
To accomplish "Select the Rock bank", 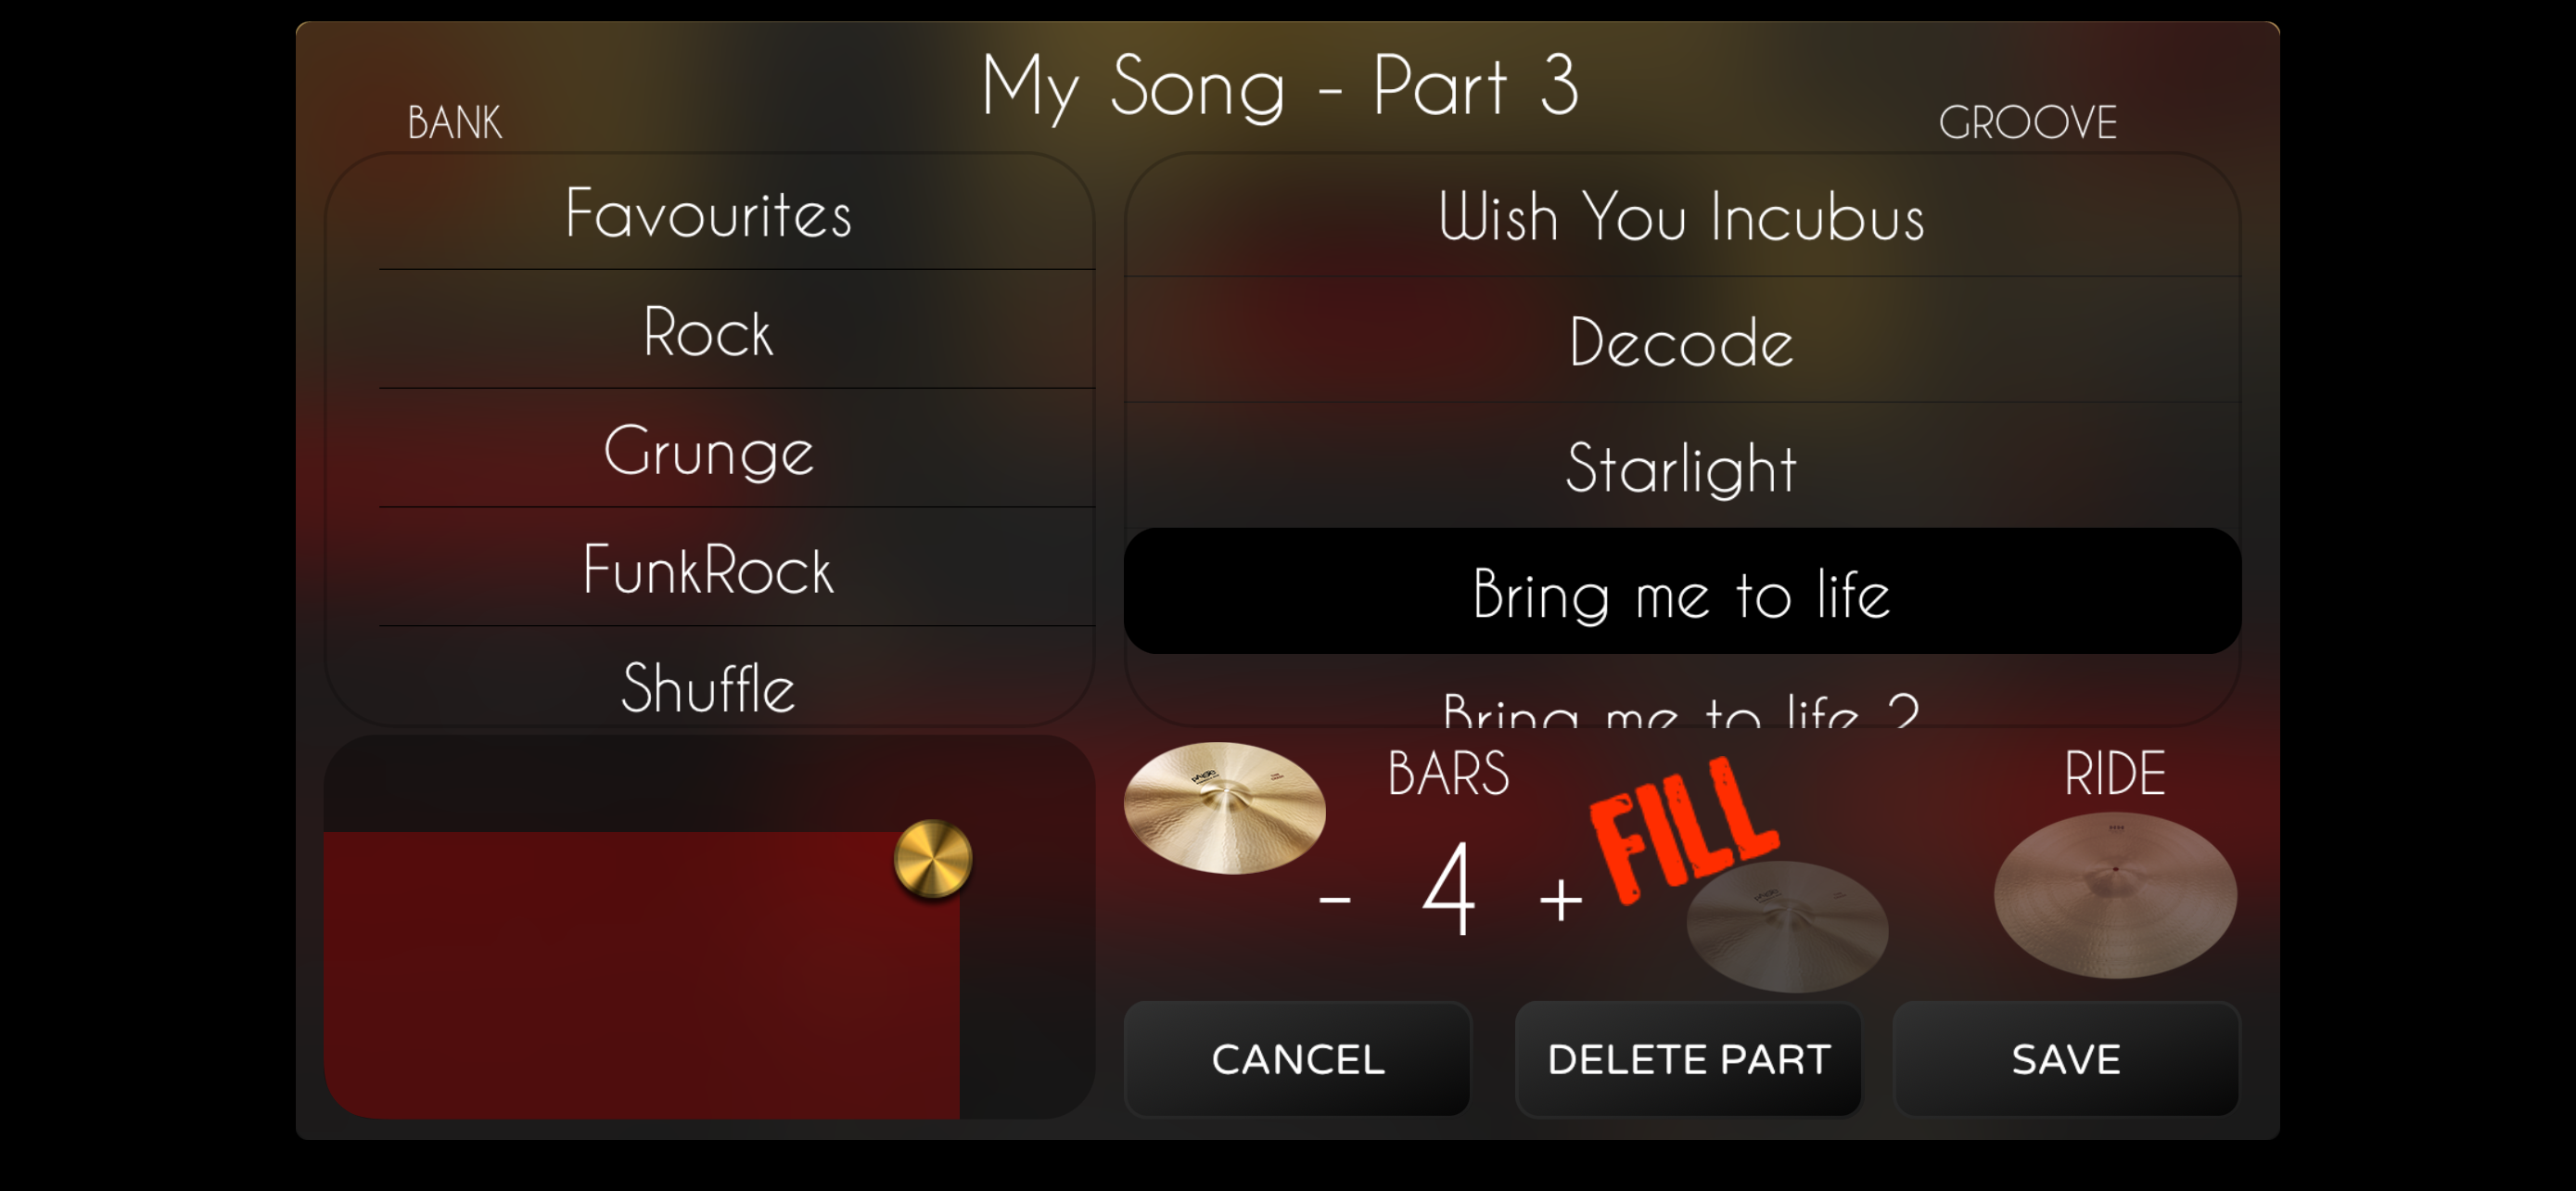I will tap(709, 331).
